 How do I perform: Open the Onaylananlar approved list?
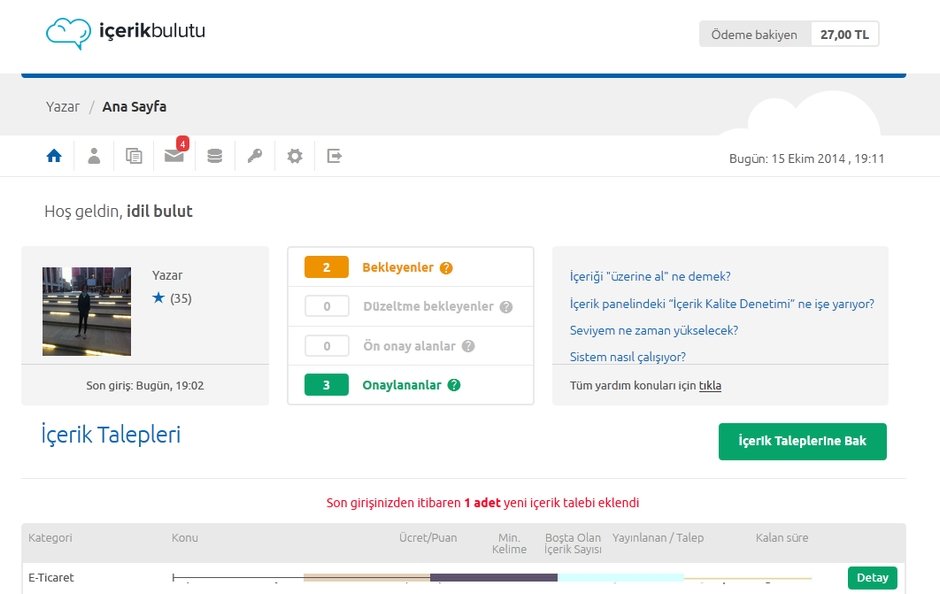point(401,385)
